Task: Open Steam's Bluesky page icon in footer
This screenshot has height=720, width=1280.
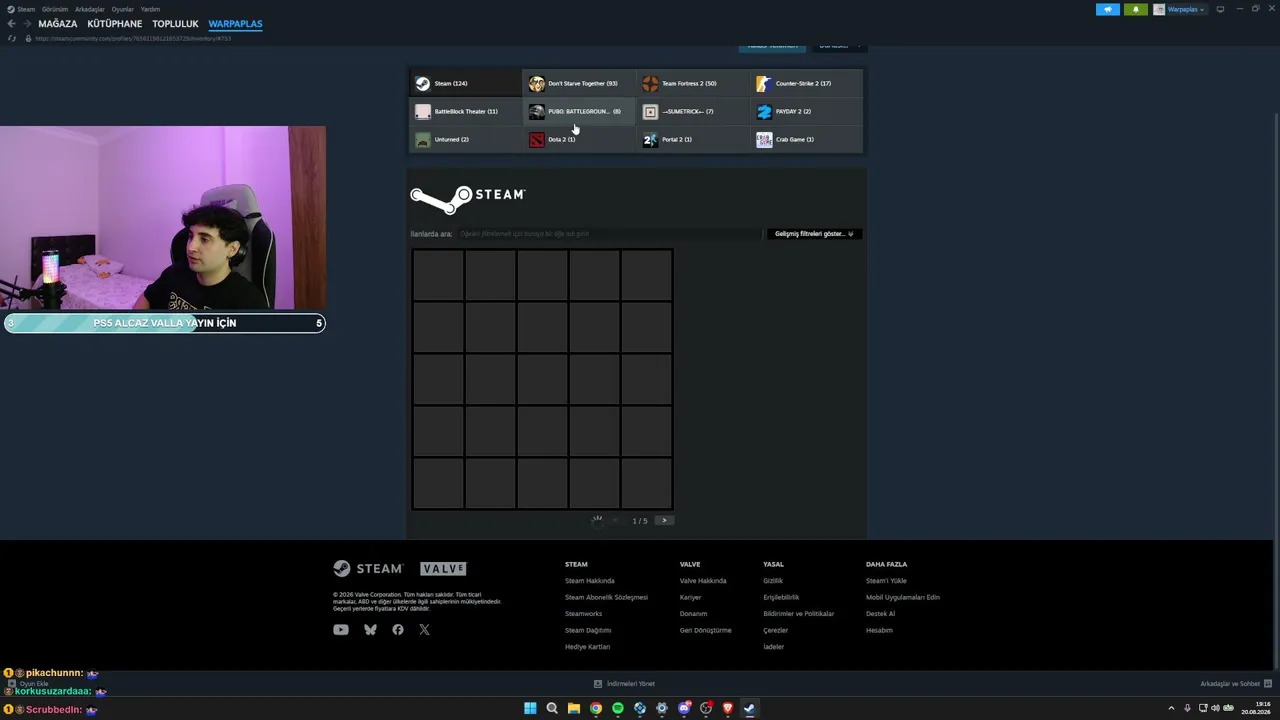Action: (370, 630)
